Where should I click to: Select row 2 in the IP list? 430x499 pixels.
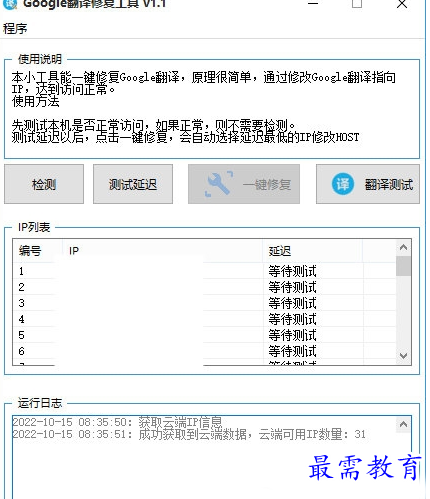point(204,287)
